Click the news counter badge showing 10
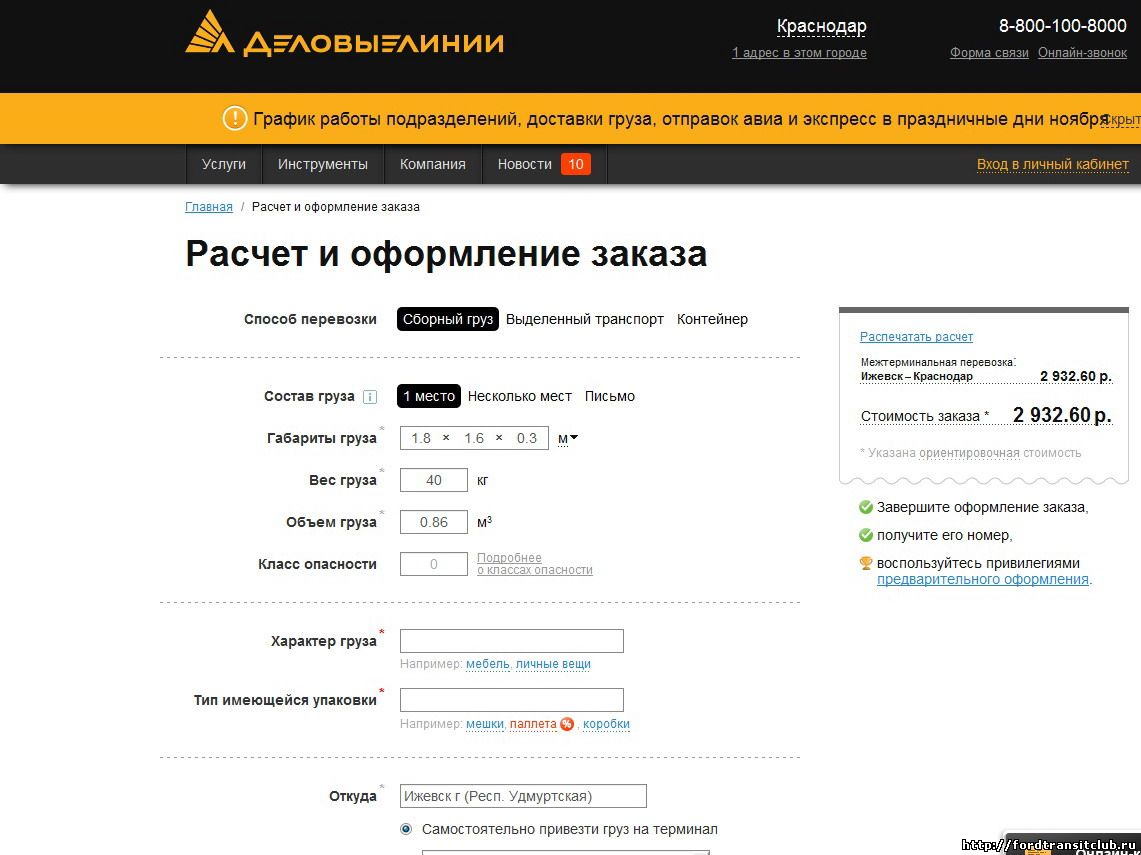Image resolution: width=1141 pixels, height=855 pixels. tap(575, 164)
